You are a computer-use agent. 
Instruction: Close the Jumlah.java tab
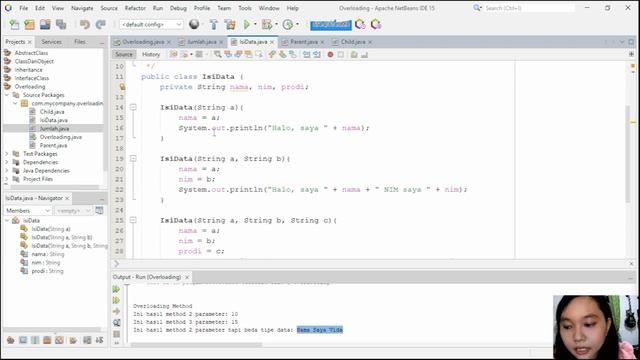221,42
